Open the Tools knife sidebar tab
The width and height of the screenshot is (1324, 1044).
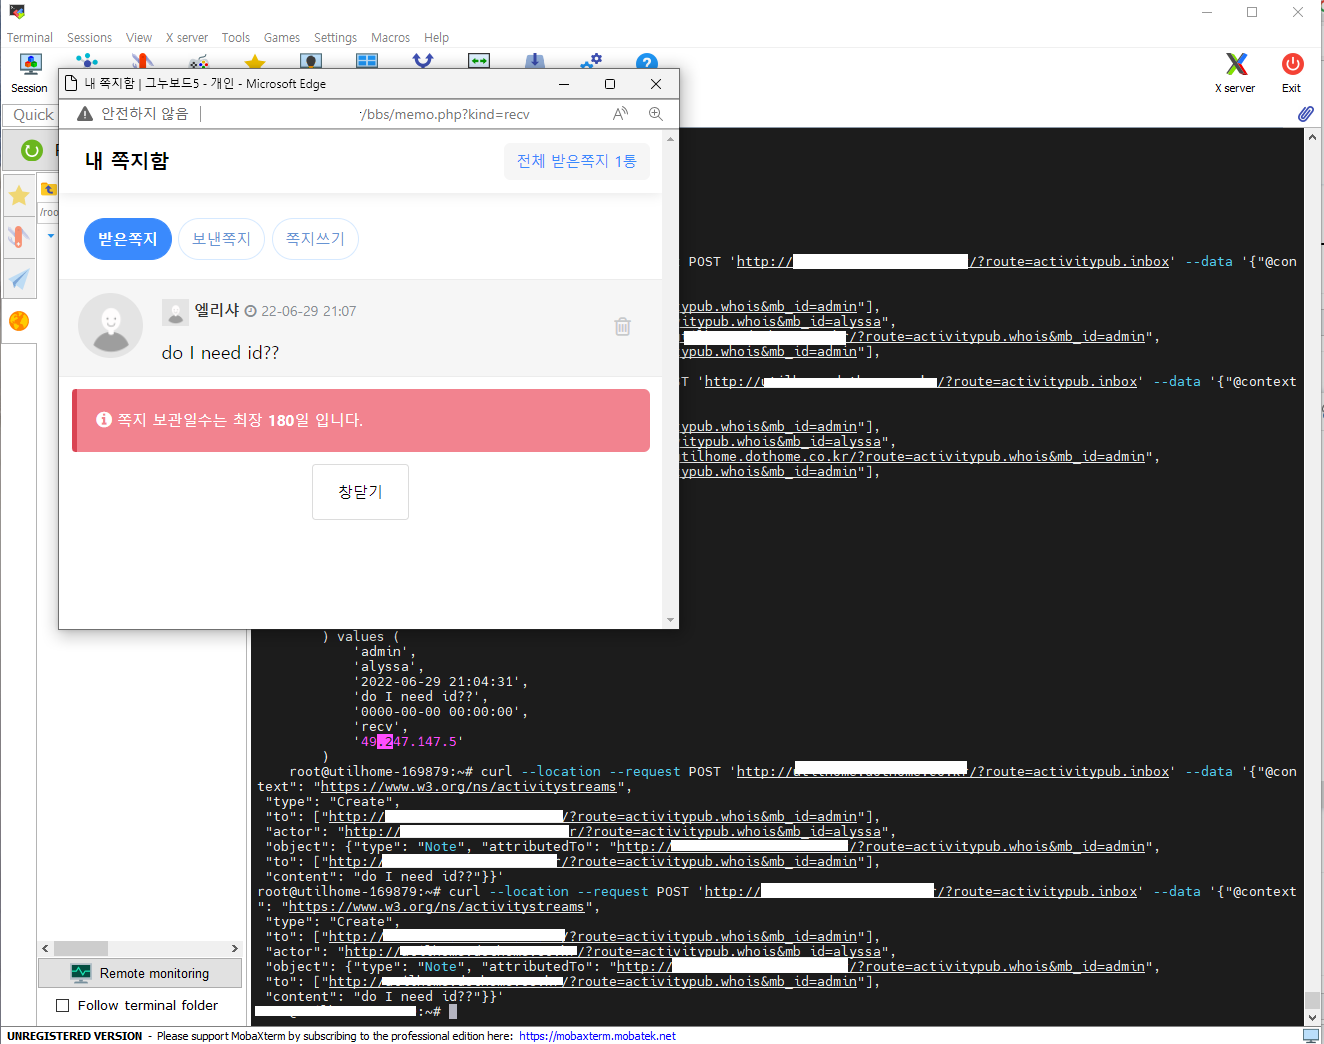click(x=19, y=237)
